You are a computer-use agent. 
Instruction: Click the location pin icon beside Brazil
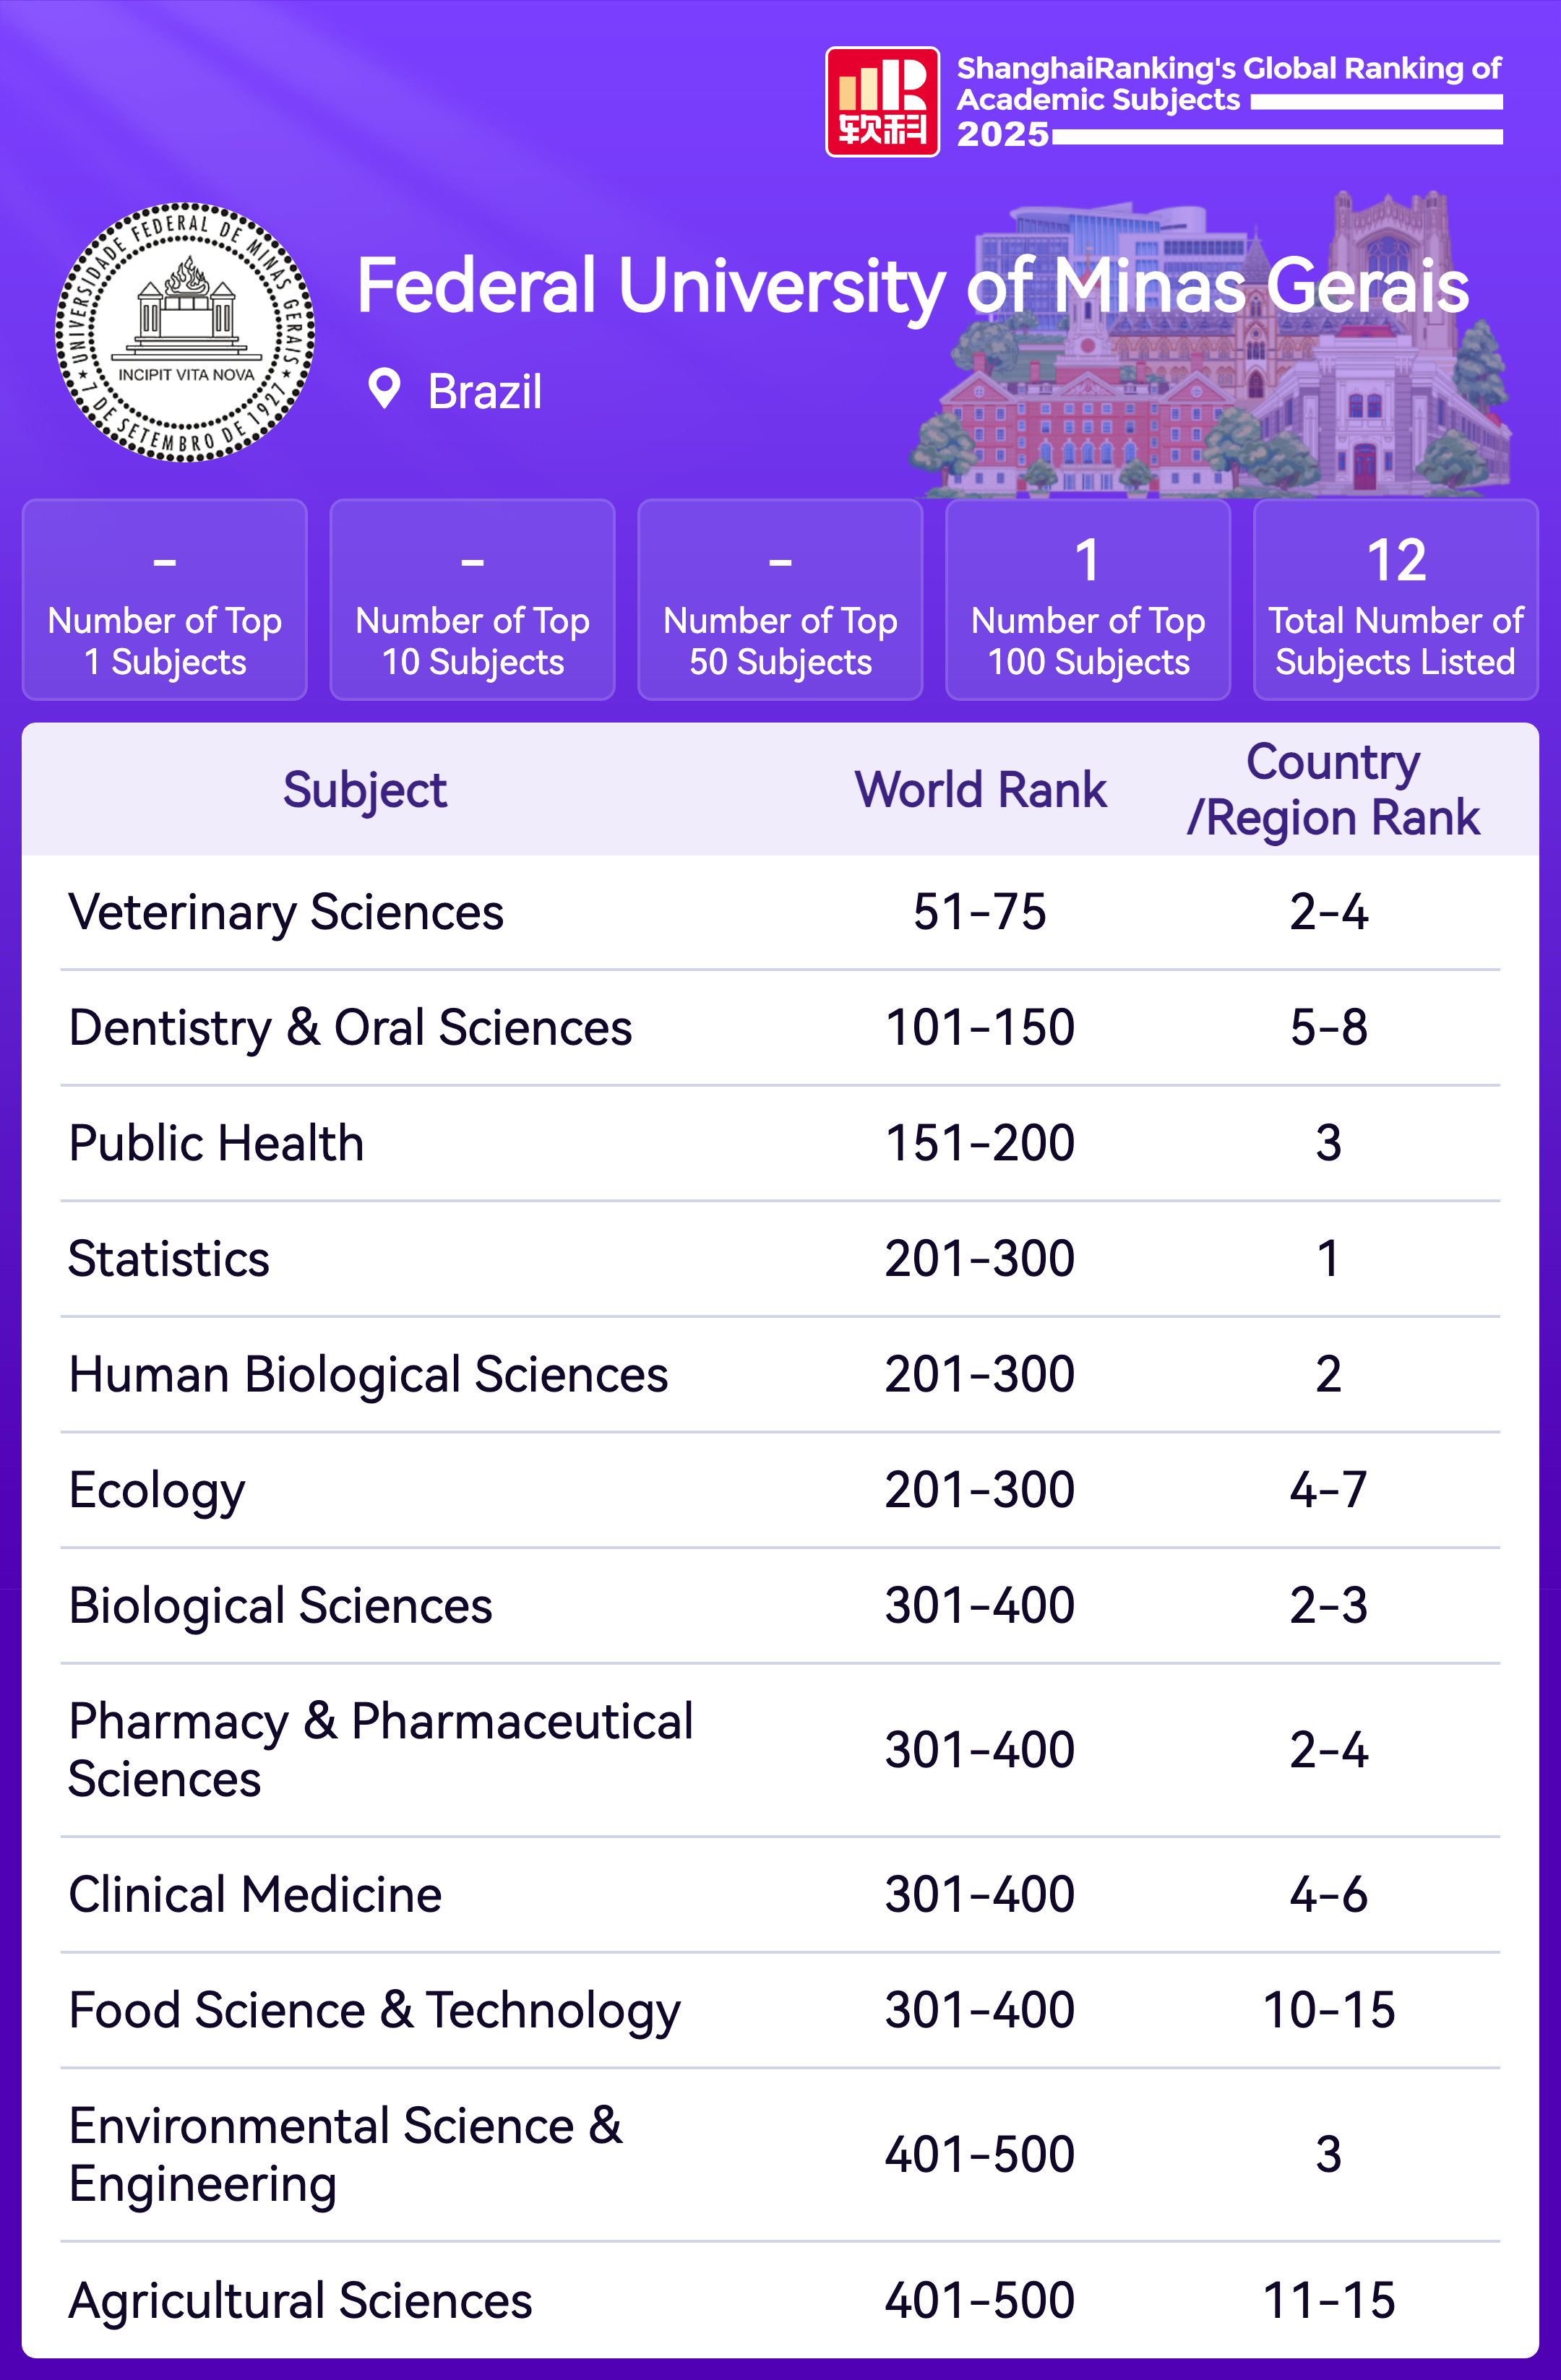coord(384,389)
